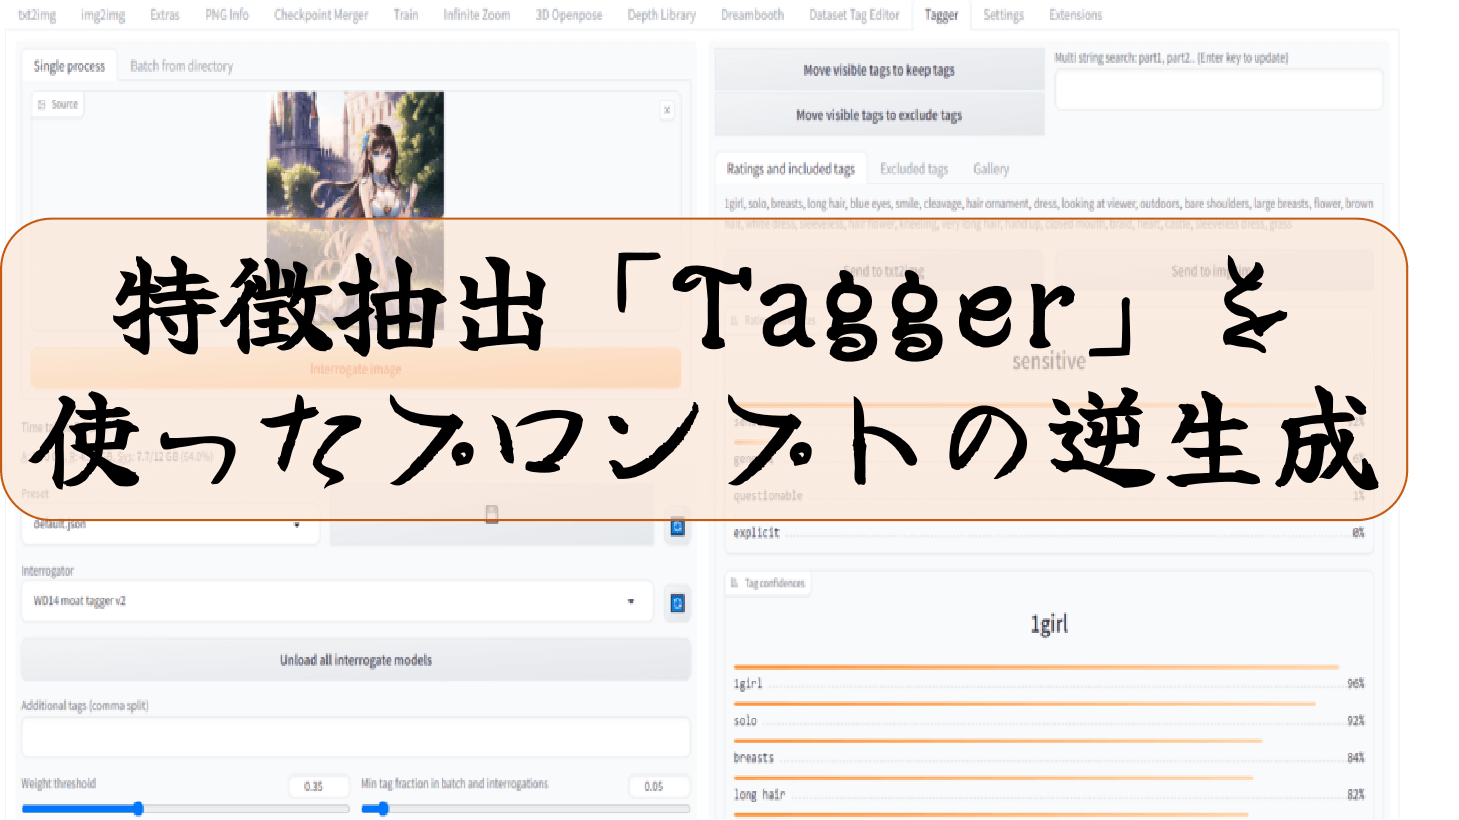Show the Ratings and included tags tab
Screen dimensions: 1459x820
pos(790,169)
